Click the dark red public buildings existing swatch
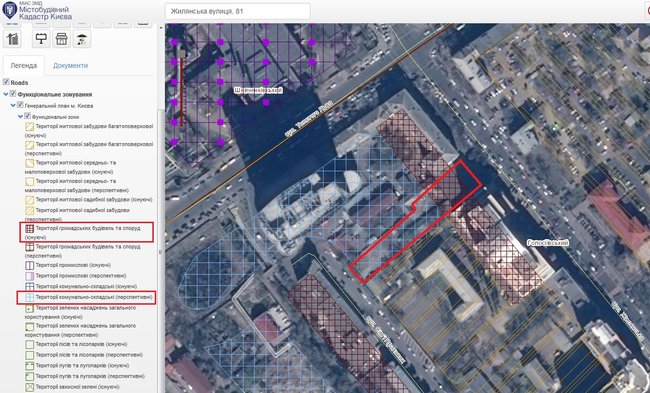650x393 pixels. pyautogui.click(x=29, y=228)
